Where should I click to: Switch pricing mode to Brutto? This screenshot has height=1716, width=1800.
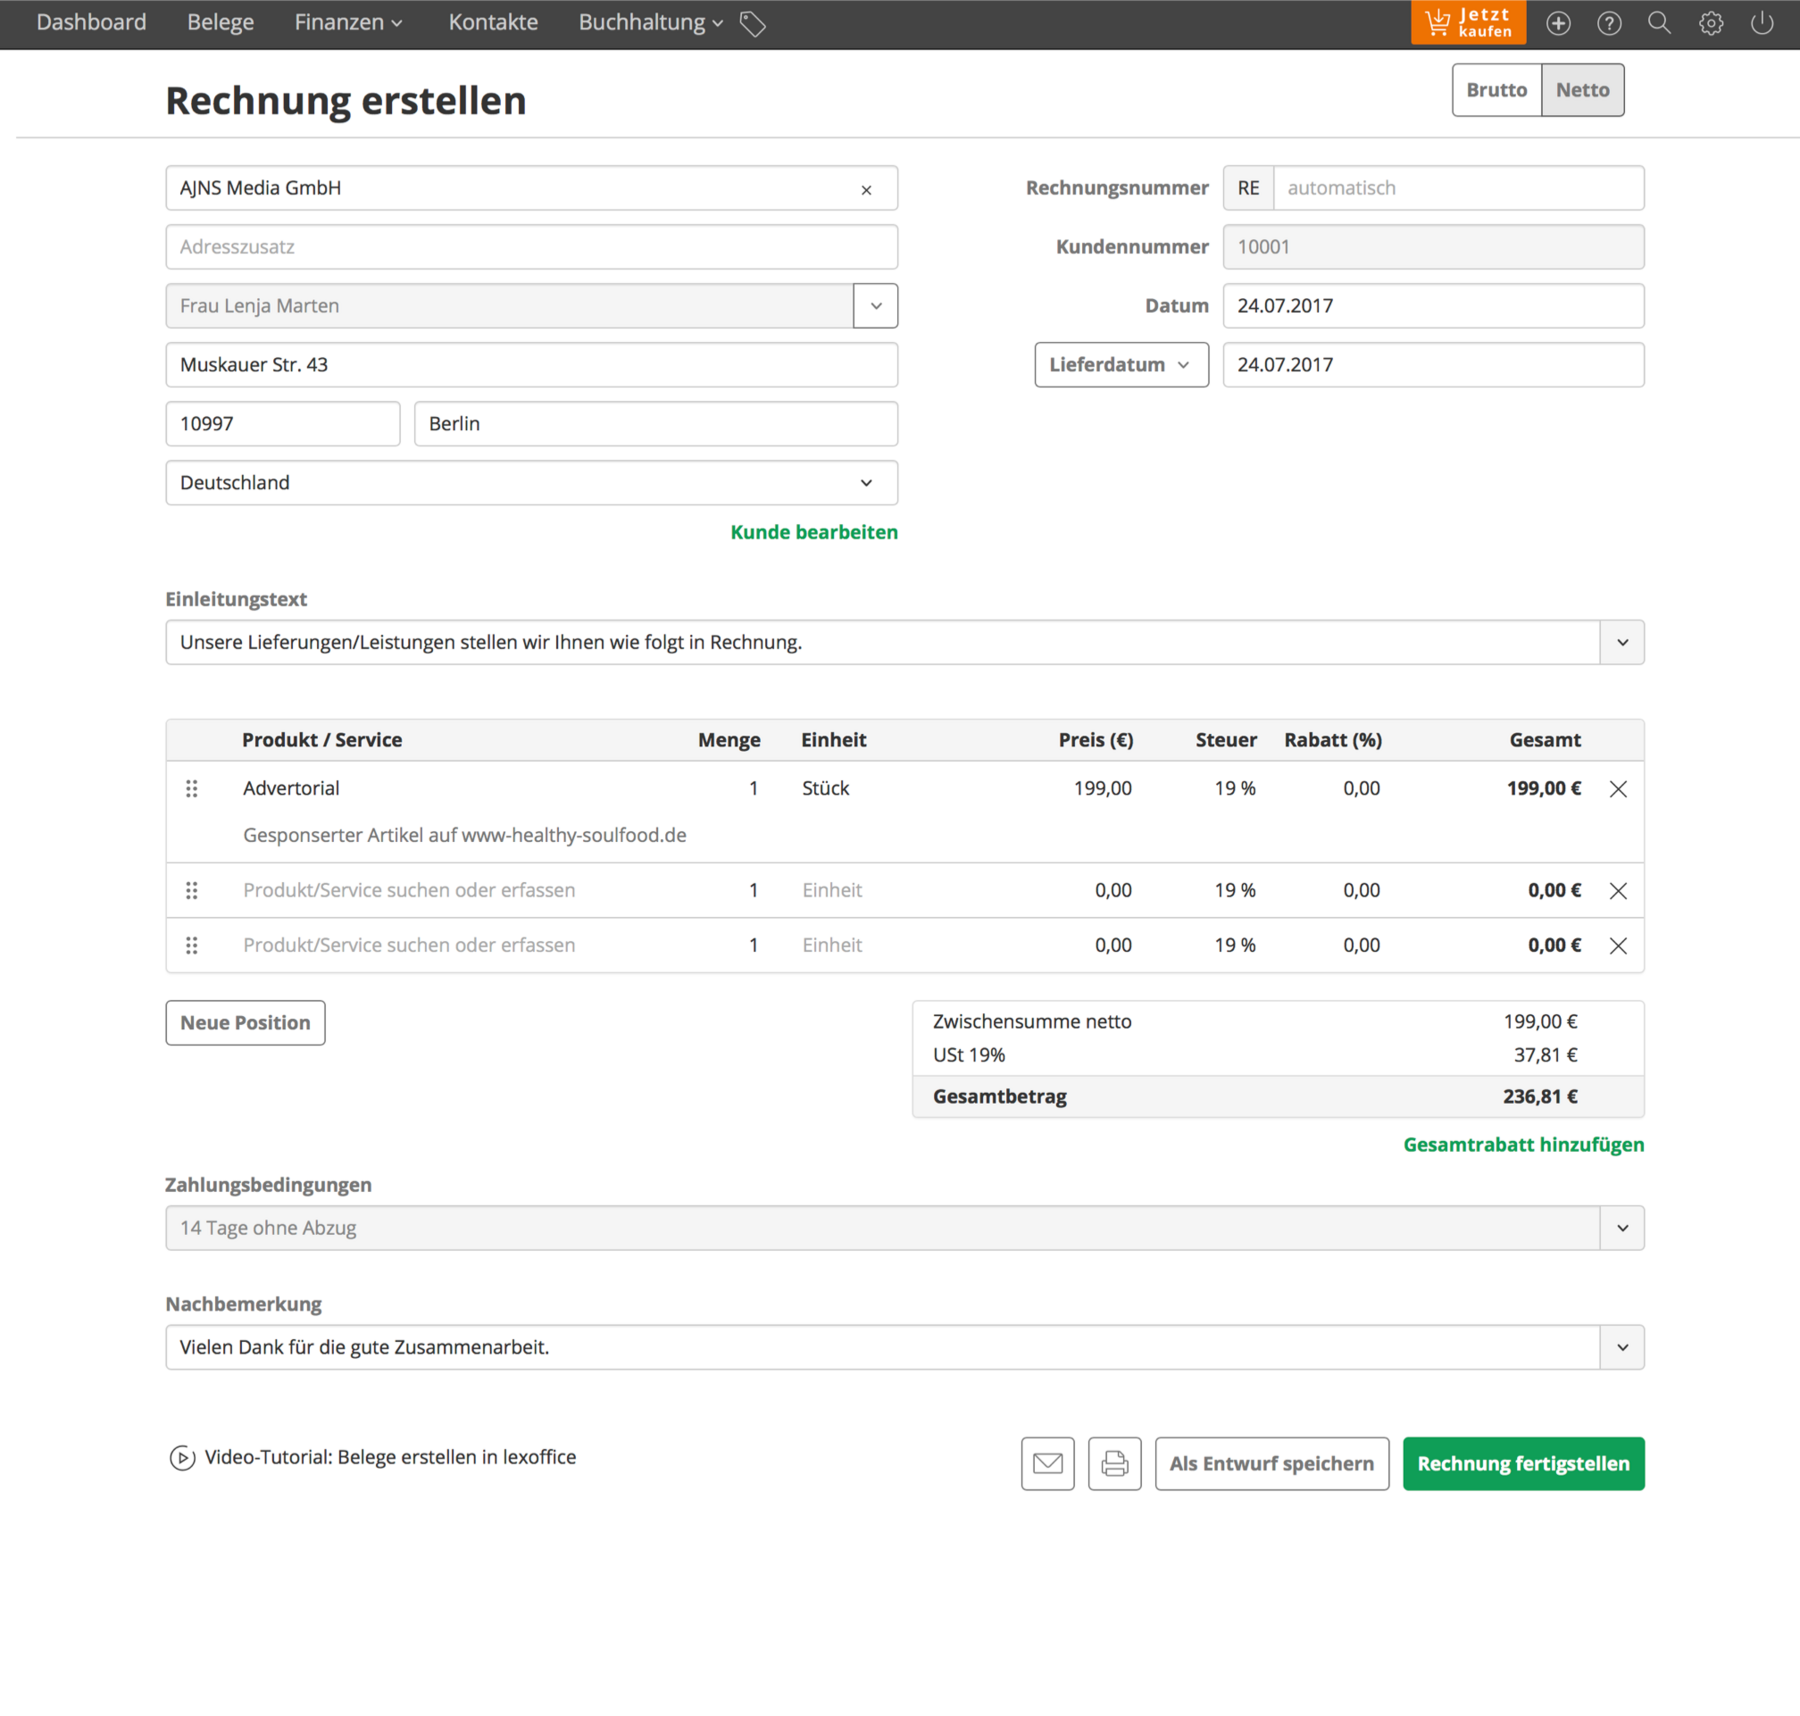click(x=1496, y=90)
